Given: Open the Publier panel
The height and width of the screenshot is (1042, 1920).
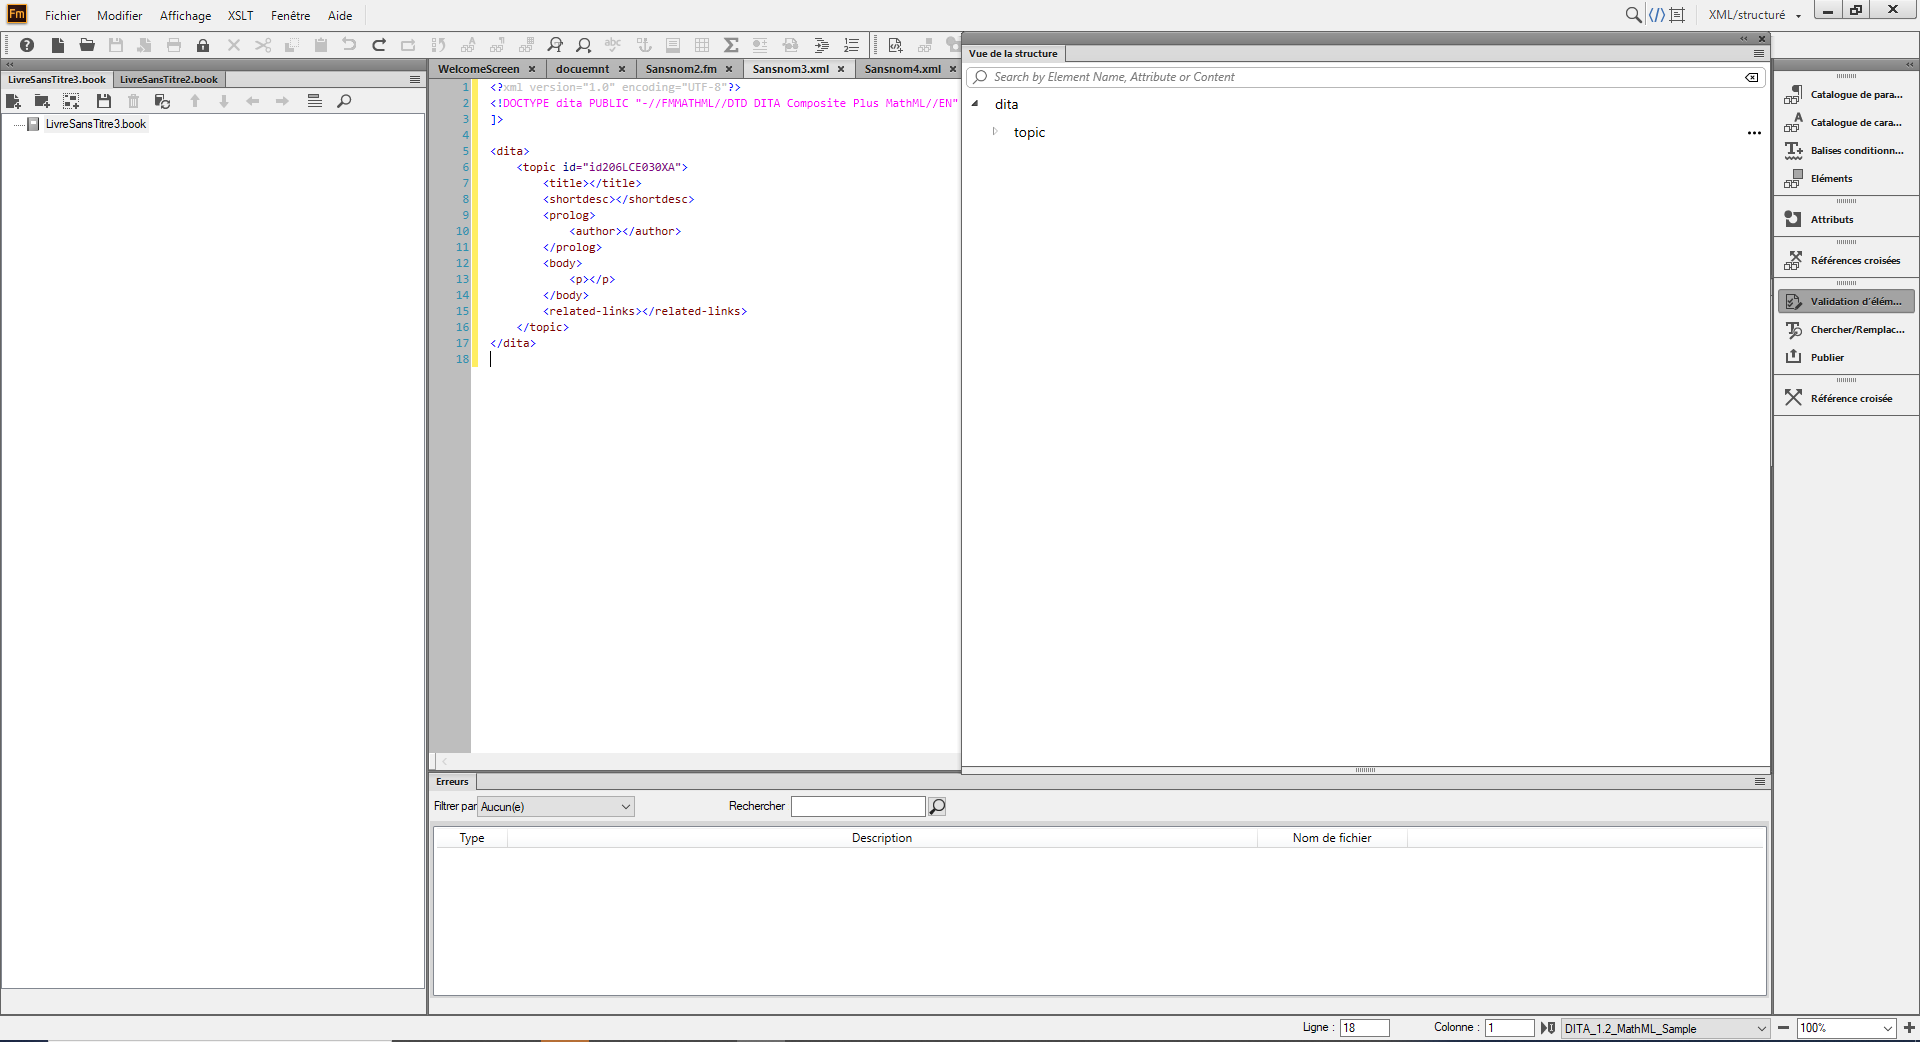Looking at the screenshot, I should coord(1826,357).
